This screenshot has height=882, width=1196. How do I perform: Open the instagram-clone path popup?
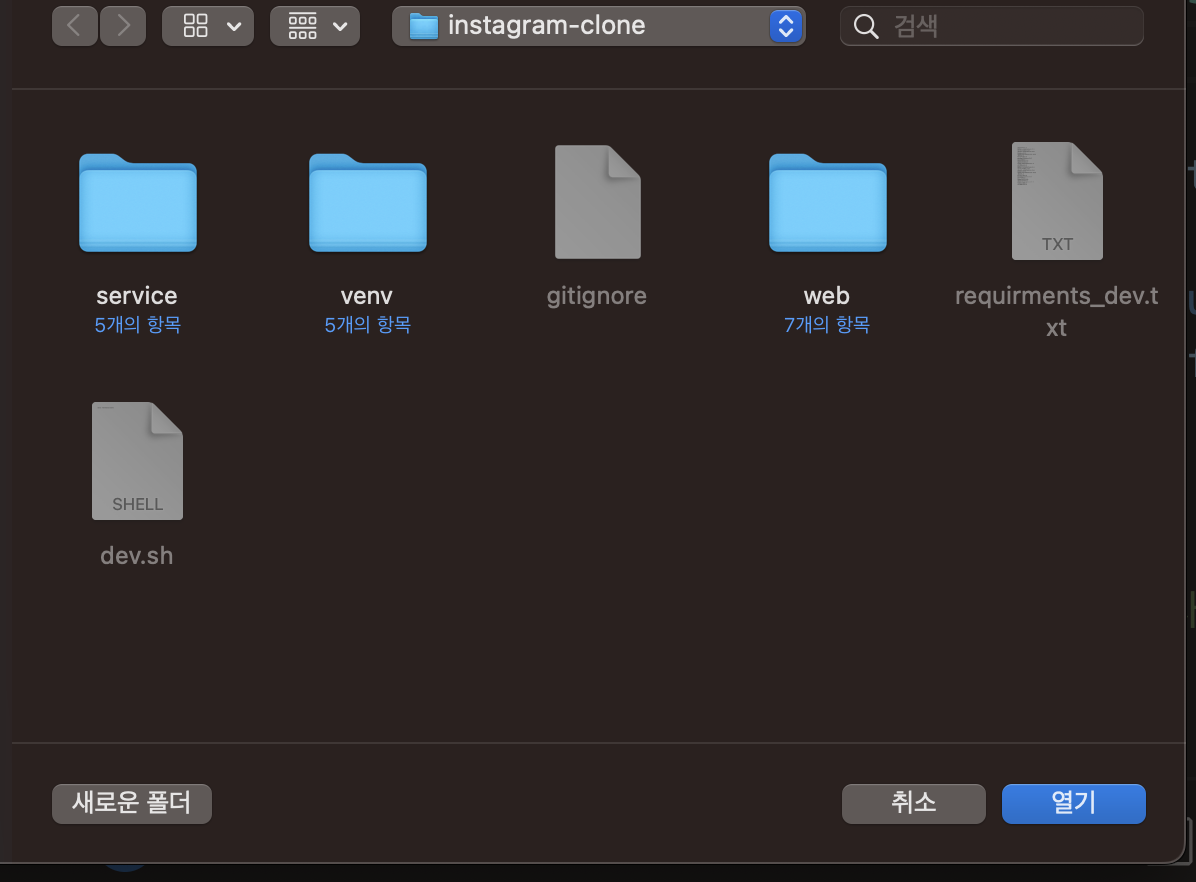(598, 27)
